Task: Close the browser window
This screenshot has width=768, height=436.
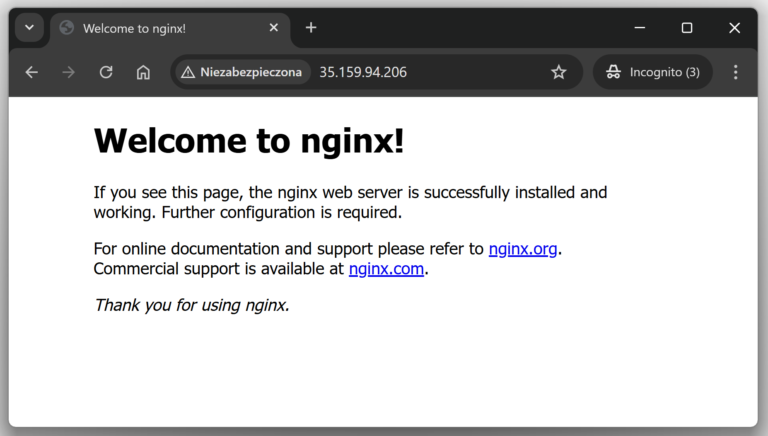Action: pyautogui.click(x=734, y=28)
